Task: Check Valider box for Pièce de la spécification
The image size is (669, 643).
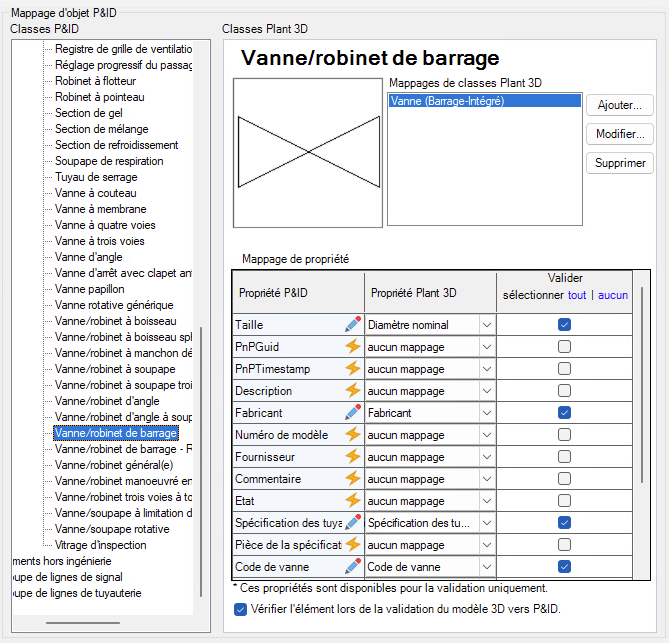Action: pyautogui.click(x=564, y=545)
